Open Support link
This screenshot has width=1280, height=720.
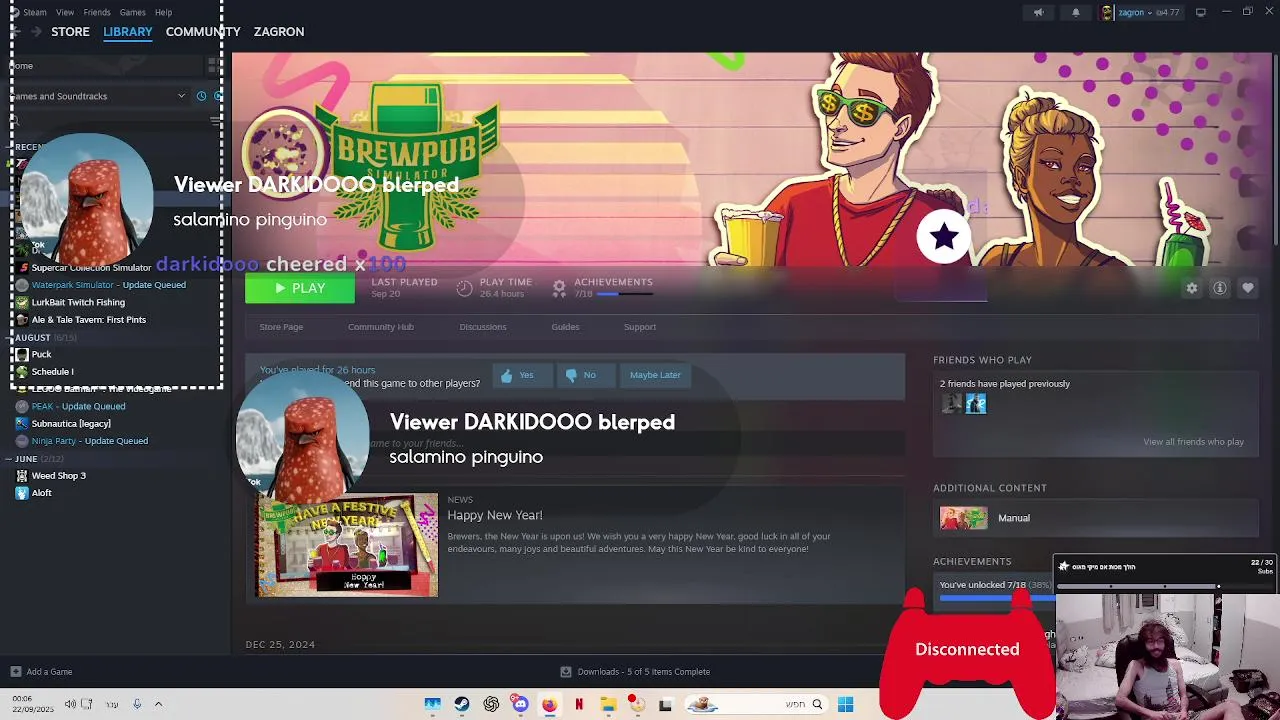coord(640,327)
